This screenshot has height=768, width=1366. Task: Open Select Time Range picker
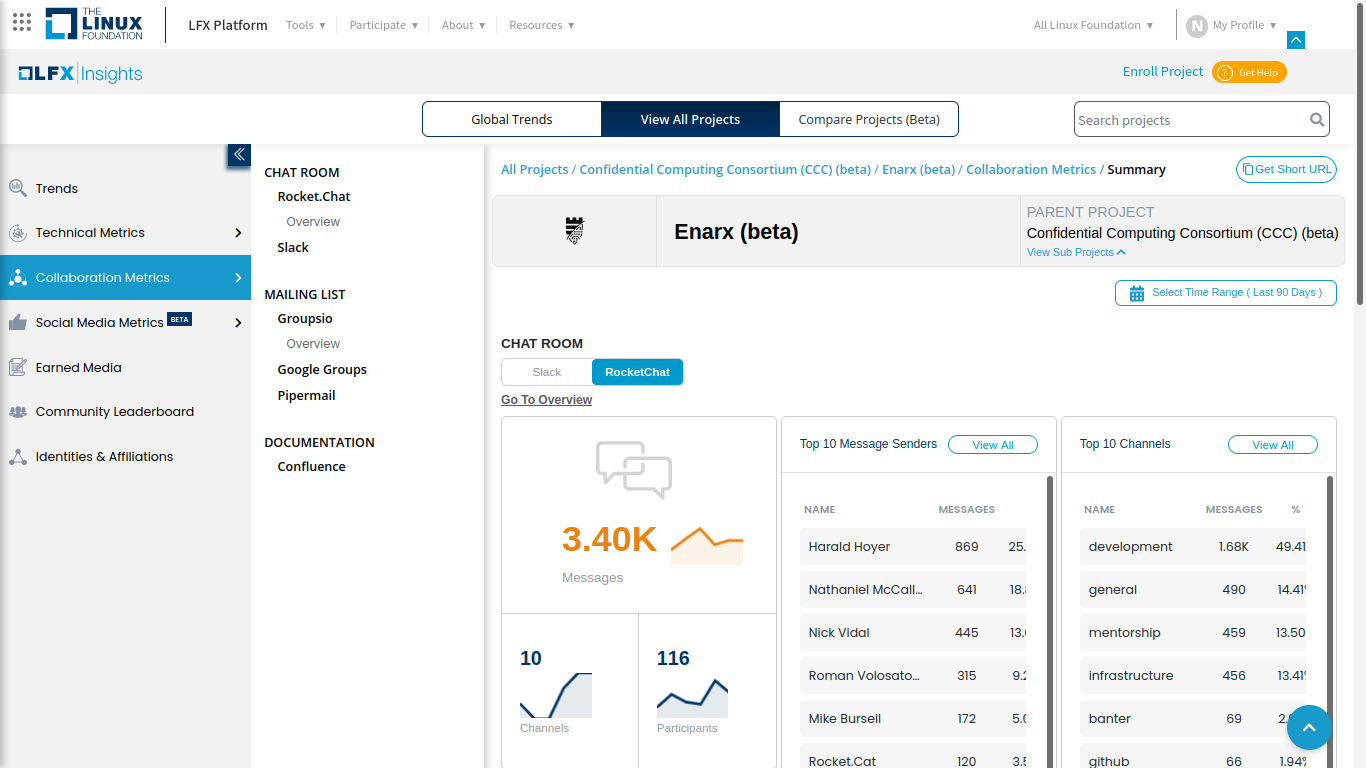coord(1226,293)
